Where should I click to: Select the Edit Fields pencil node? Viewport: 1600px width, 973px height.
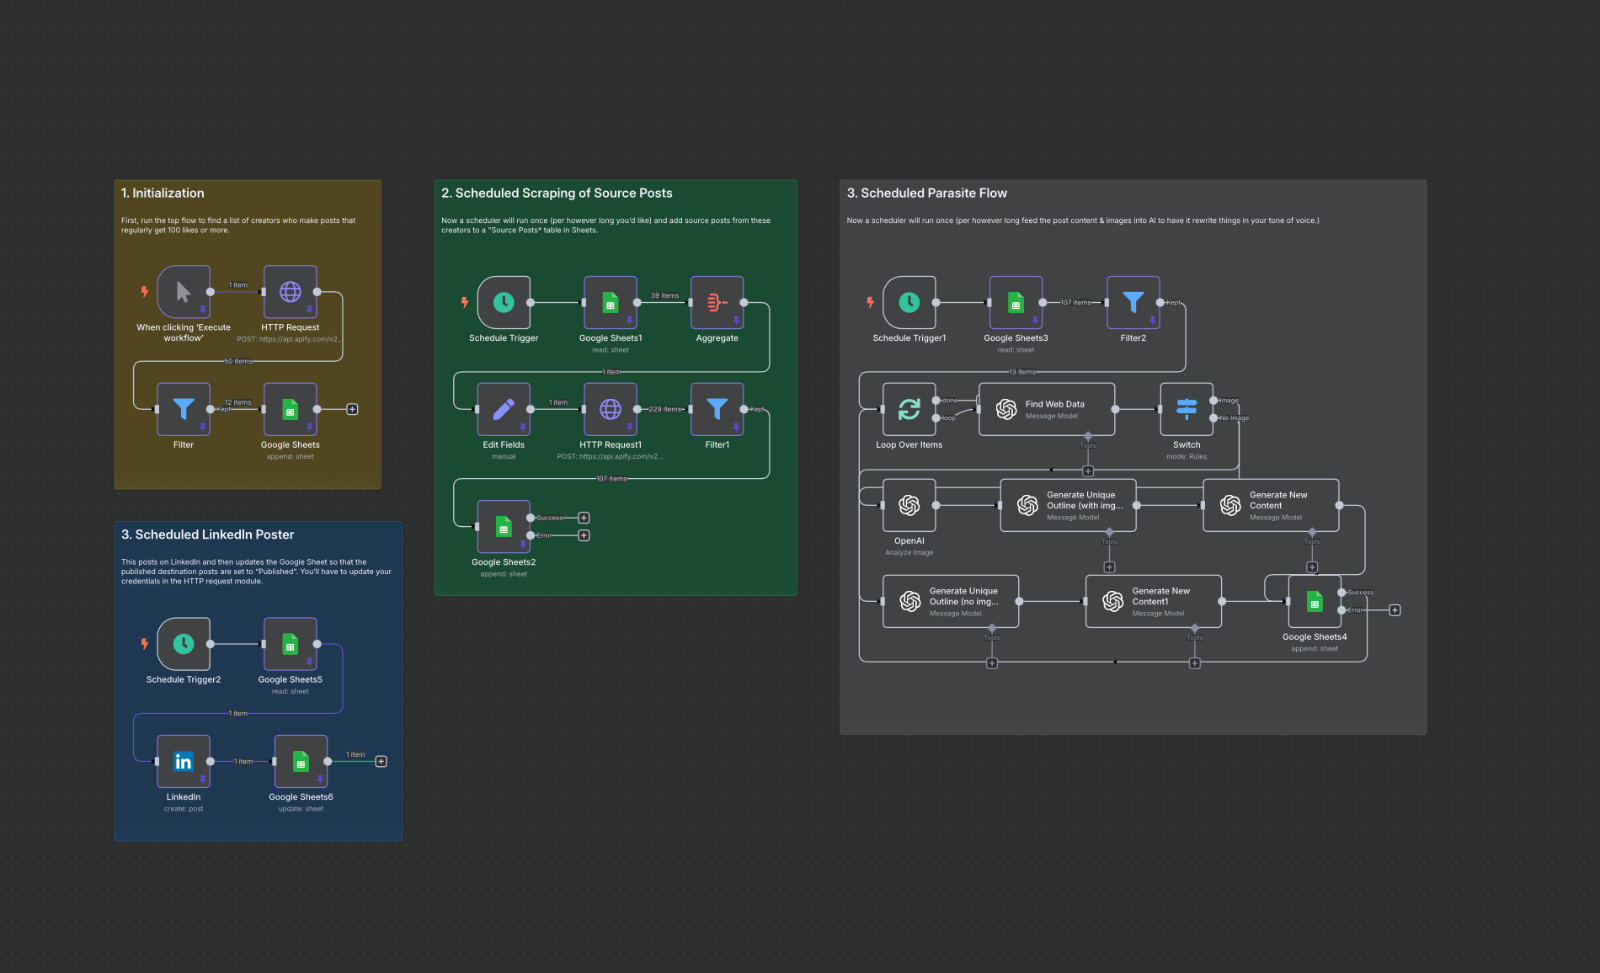[503, 409]
